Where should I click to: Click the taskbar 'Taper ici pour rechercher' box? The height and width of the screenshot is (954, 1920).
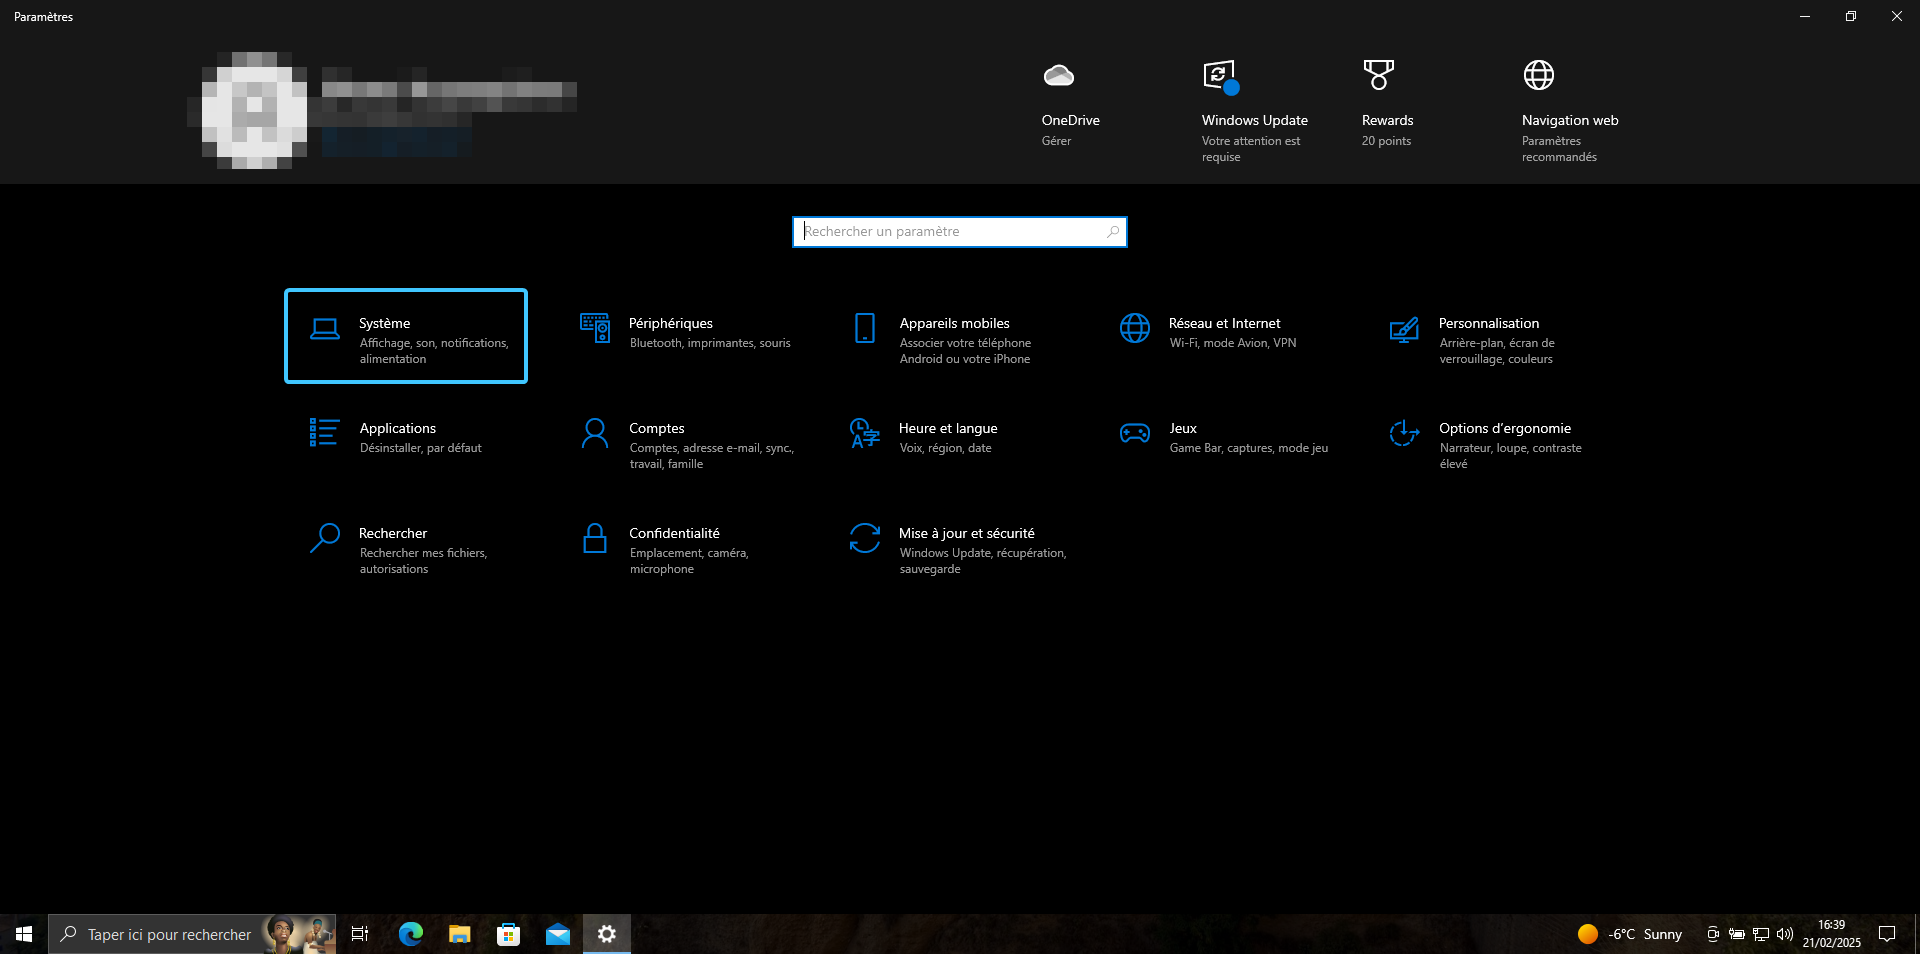tap(192, 934)
